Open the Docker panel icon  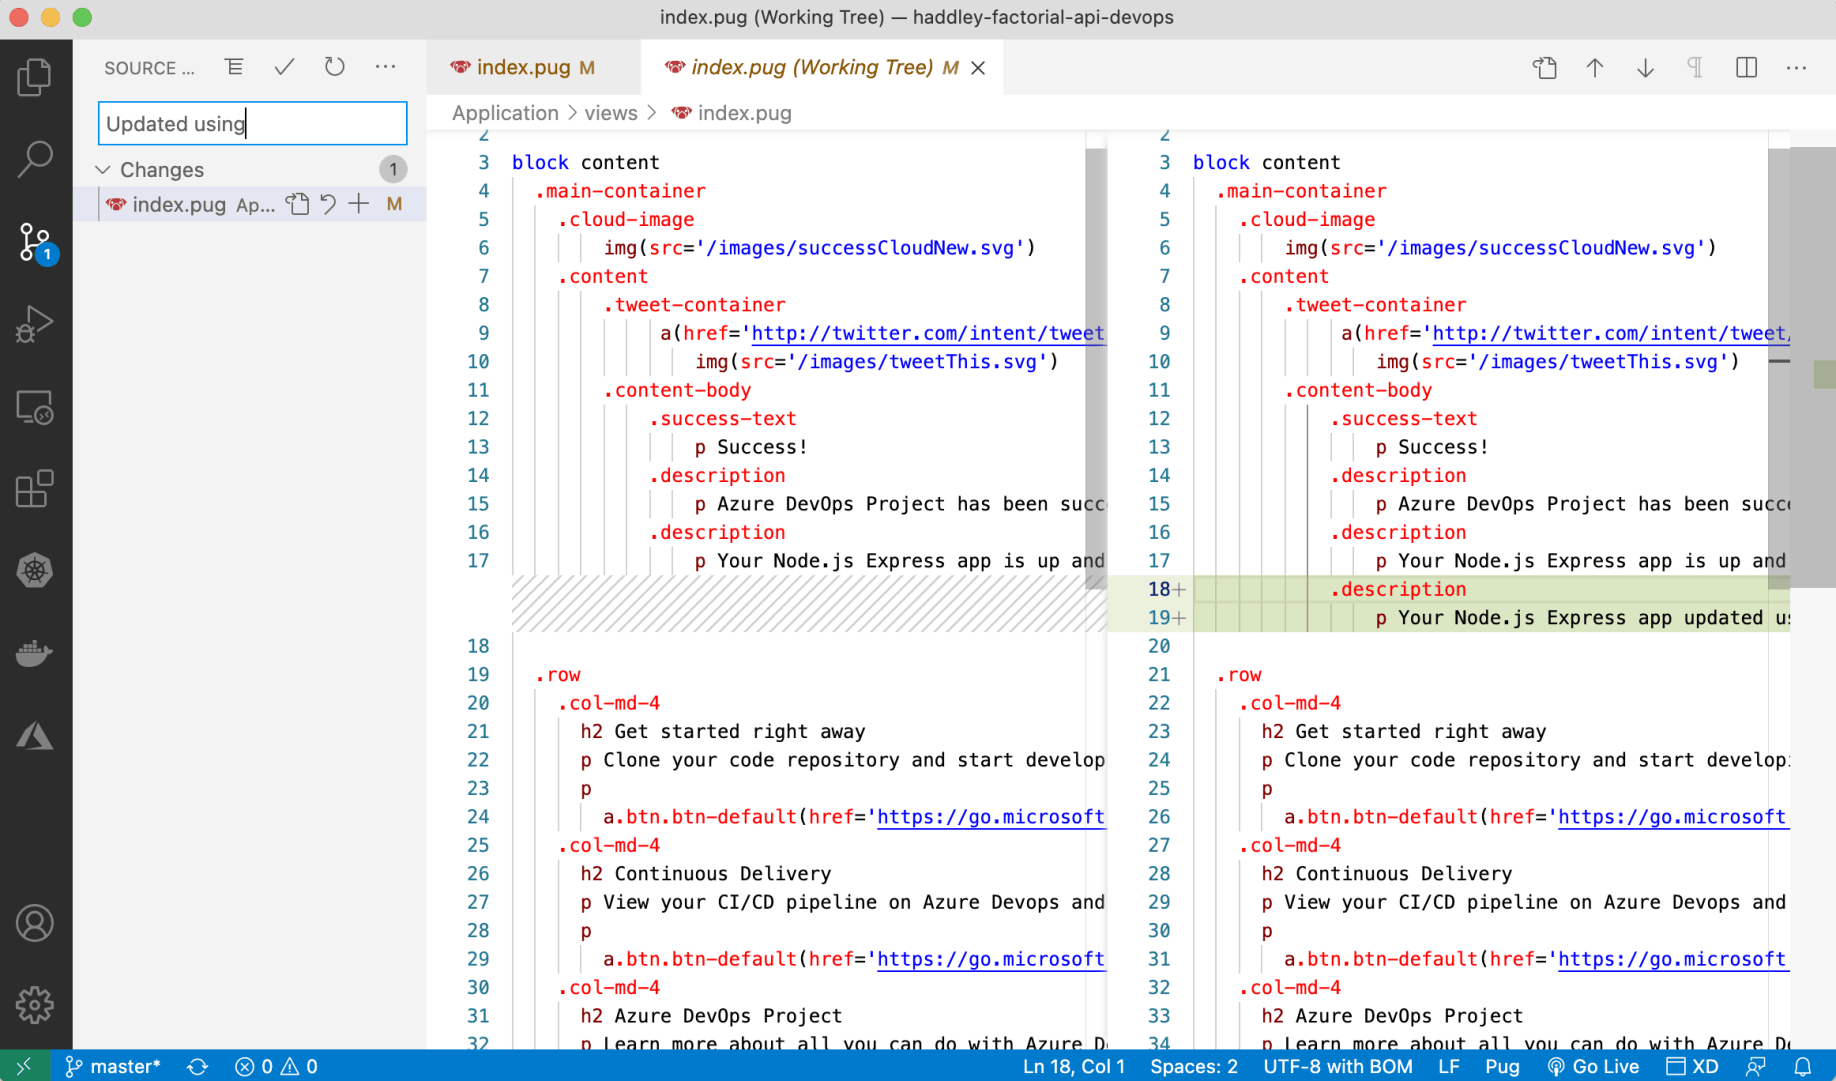(35, 653)
